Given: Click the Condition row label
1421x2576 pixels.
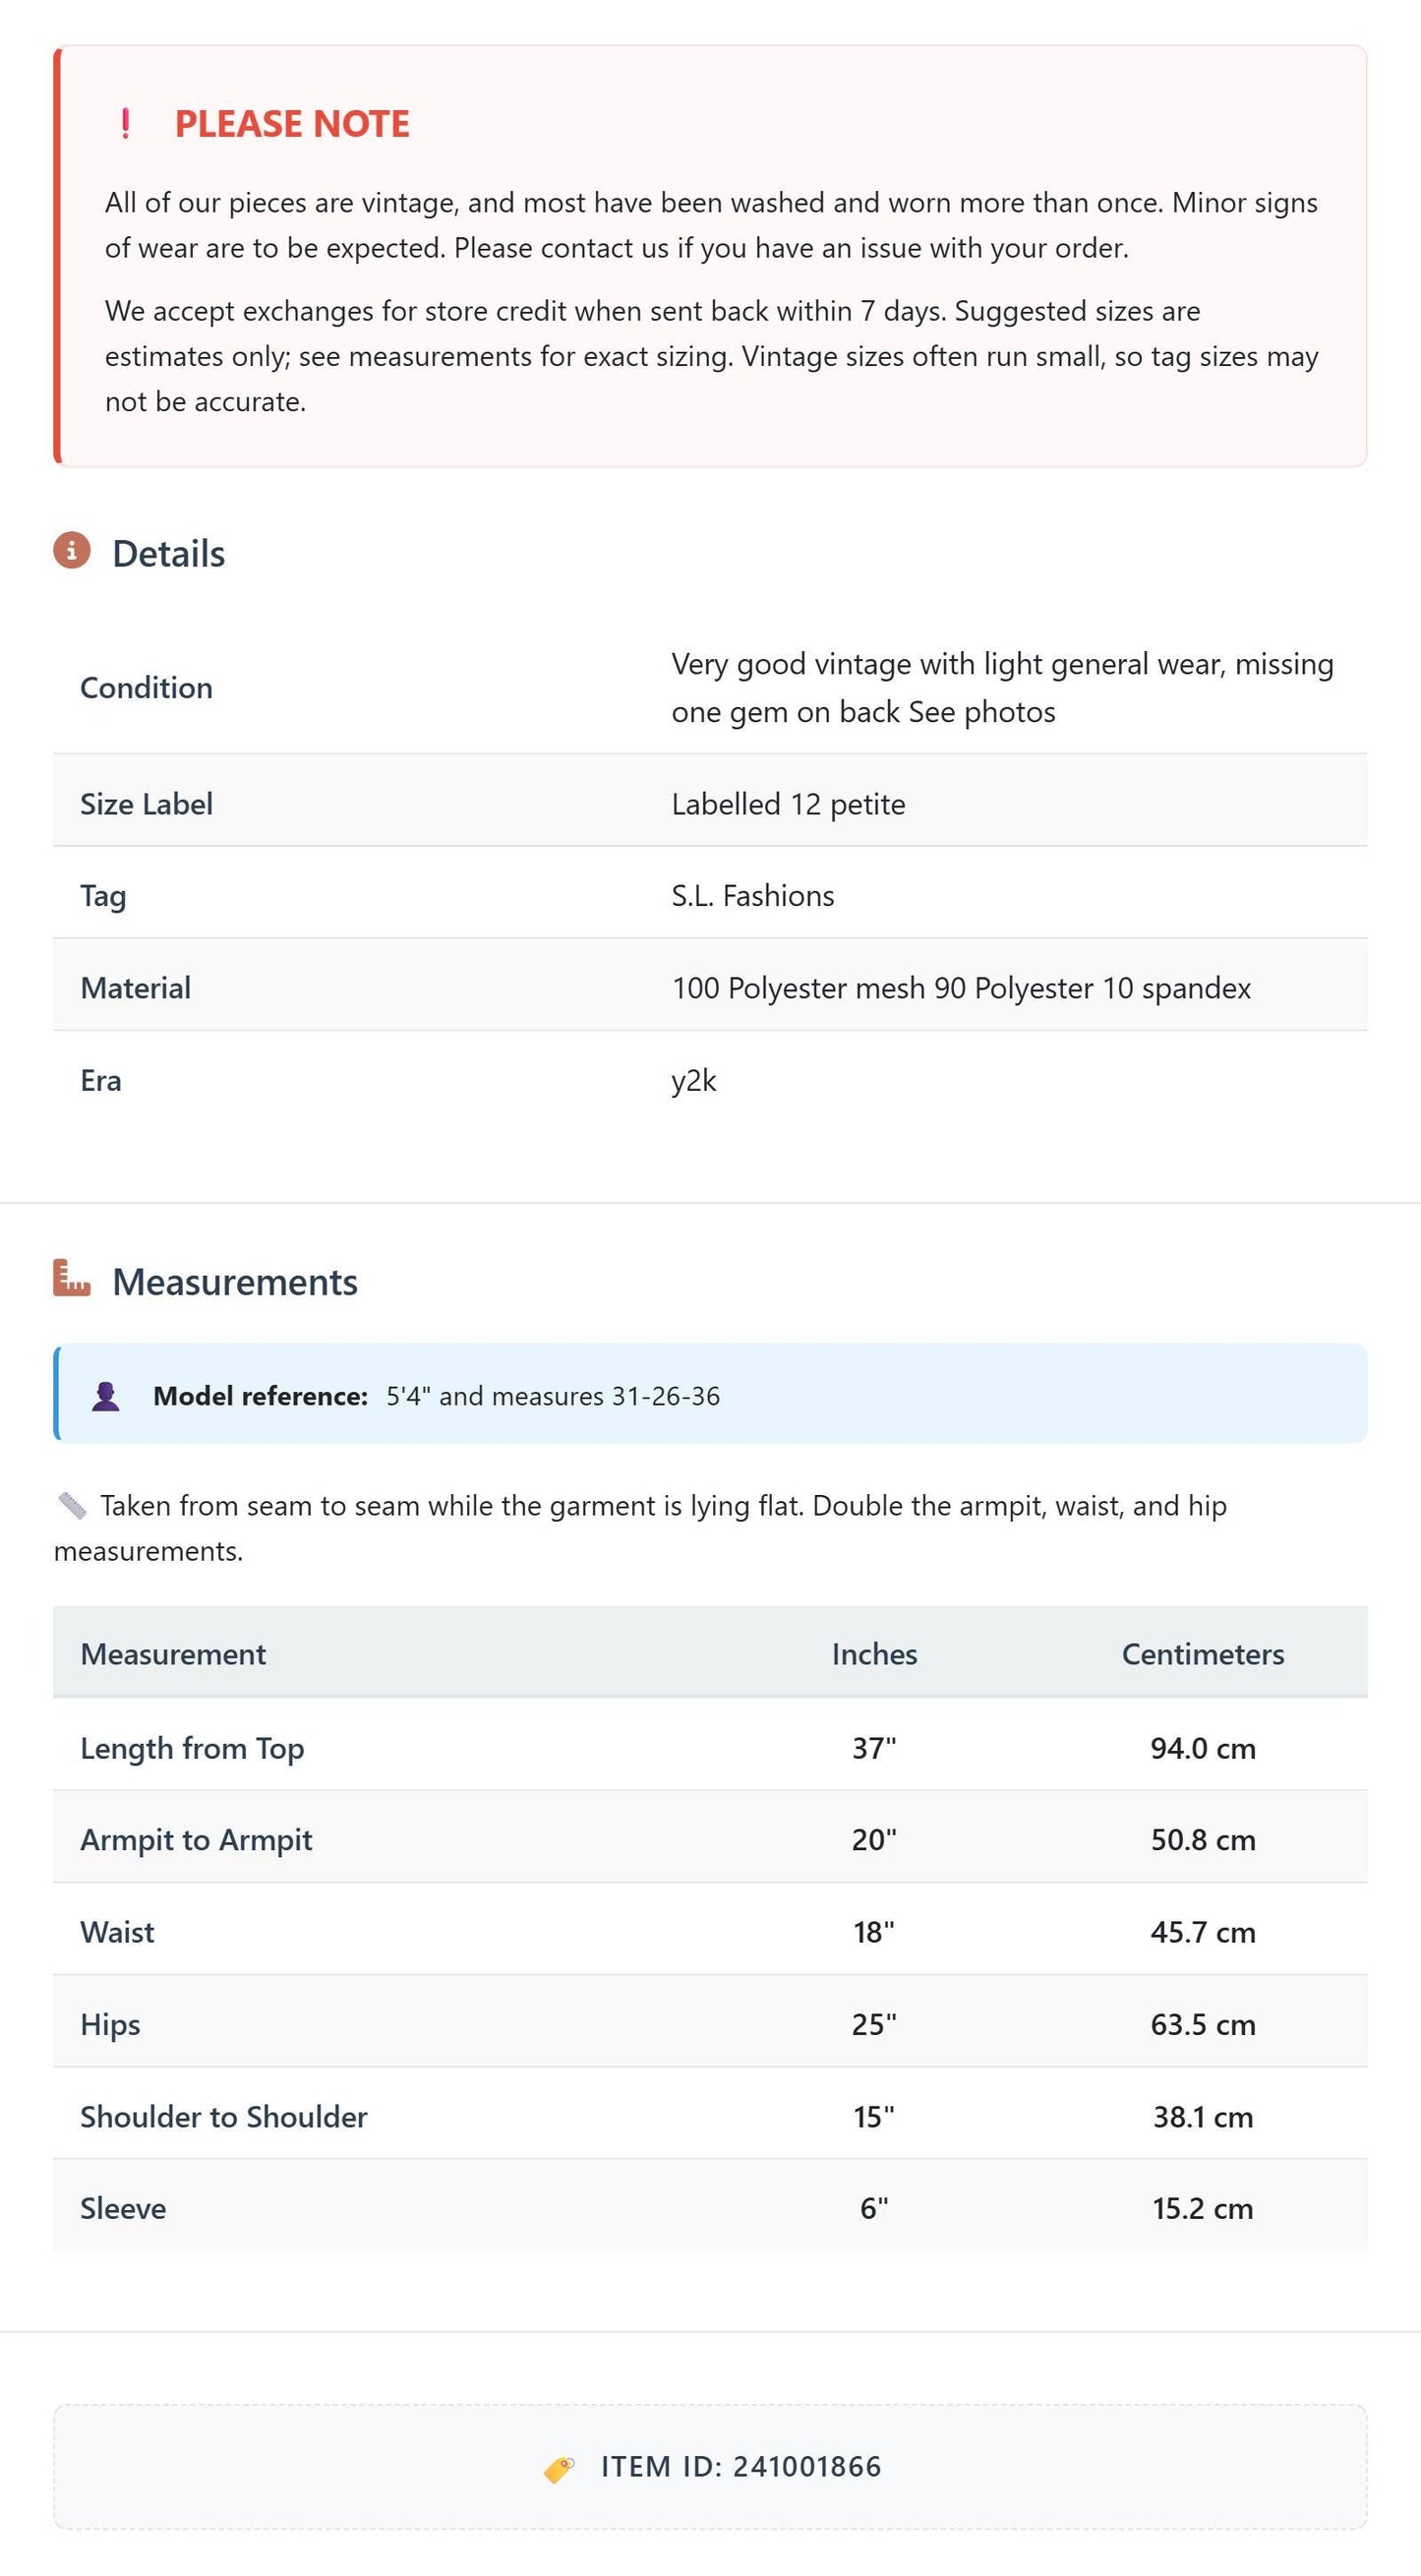Looking at the screenshot, I should click(146, 688).
